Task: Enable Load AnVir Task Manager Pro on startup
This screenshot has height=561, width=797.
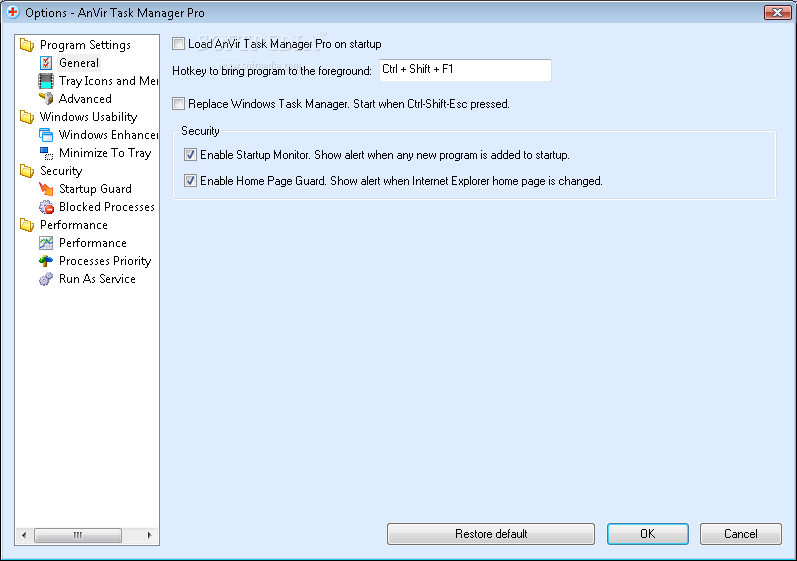Action: click(x=178, y=44)
